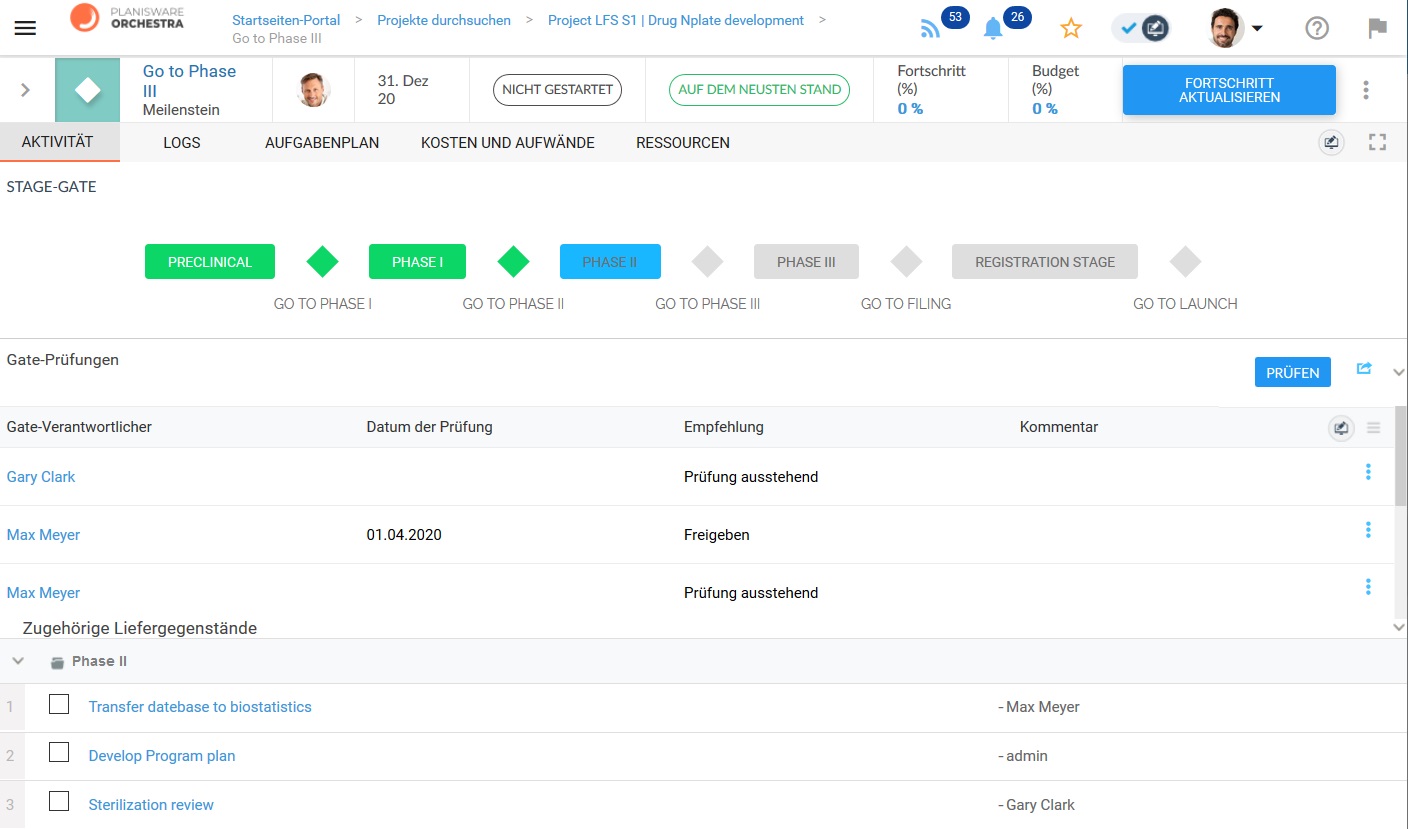Open the hamburger main menu
This screenshot has width=1408, height=829.
pyautogui.click(x=25, y=28)
